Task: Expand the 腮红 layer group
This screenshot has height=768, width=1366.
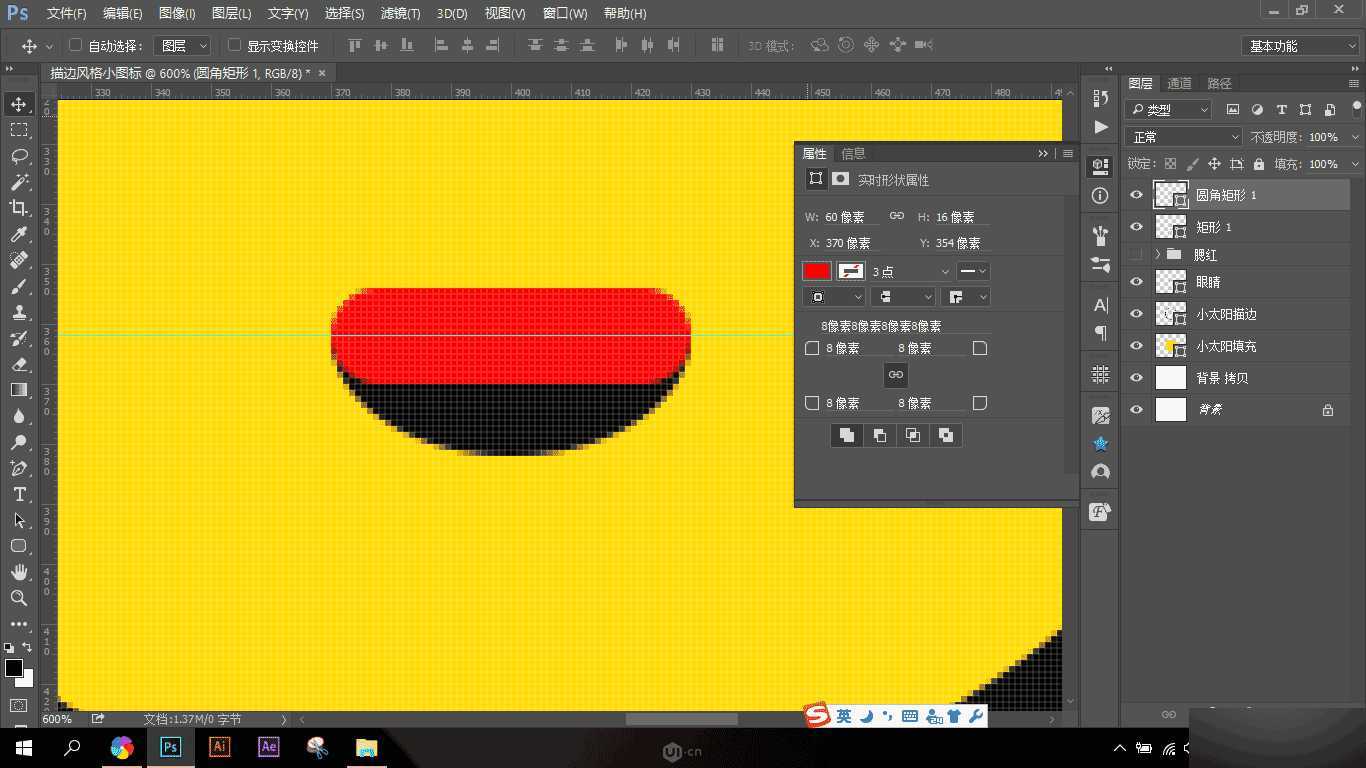Action: [1158, 254]
